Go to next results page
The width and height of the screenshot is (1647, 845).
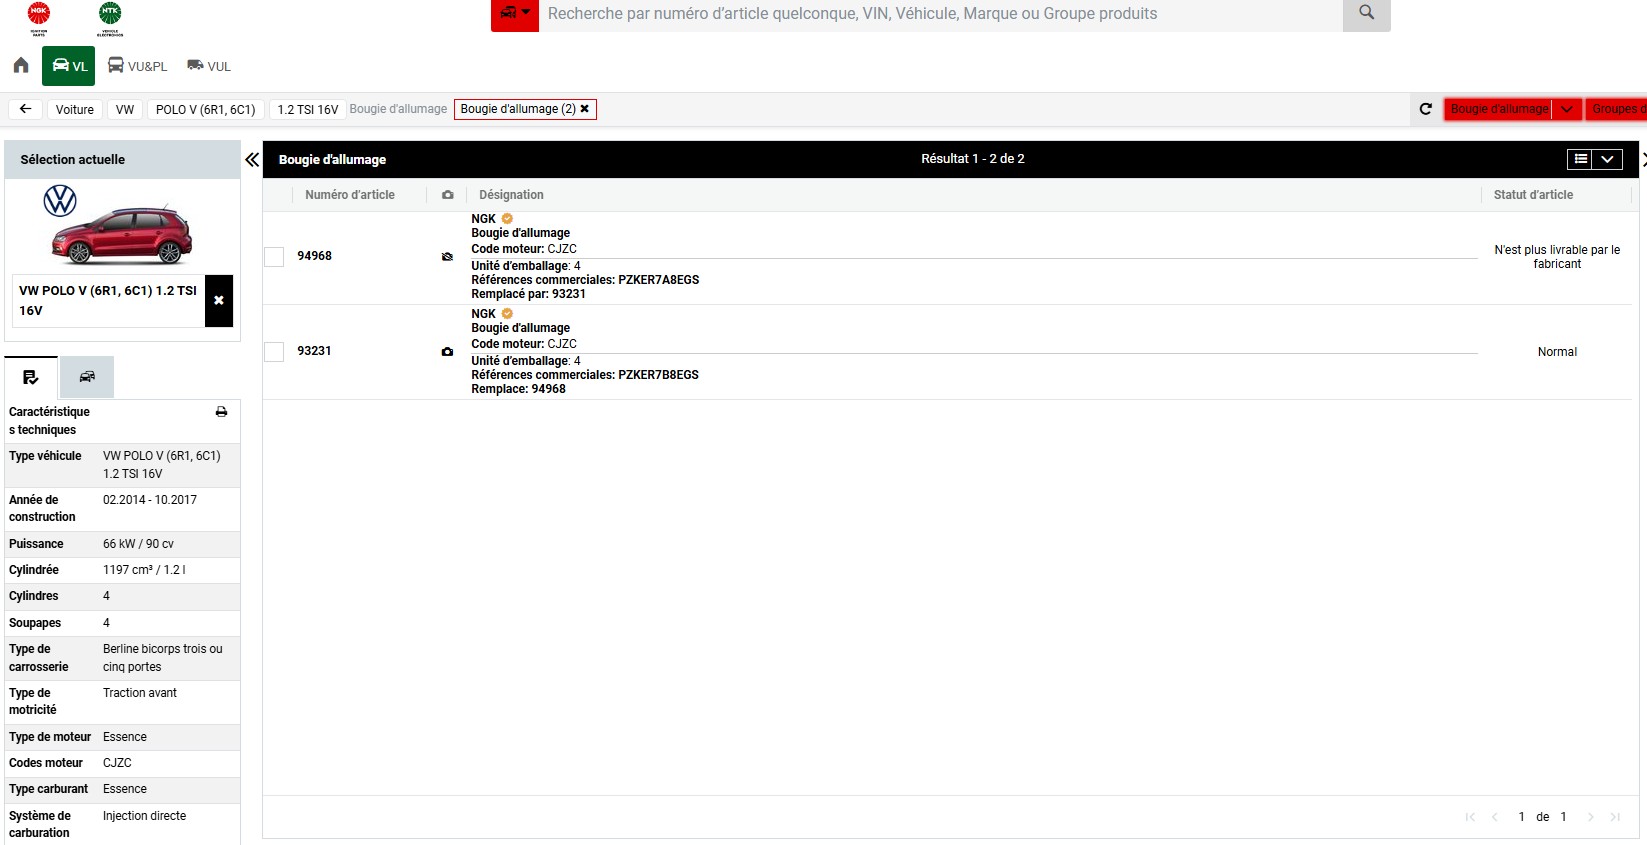[x=1590, y=817]
